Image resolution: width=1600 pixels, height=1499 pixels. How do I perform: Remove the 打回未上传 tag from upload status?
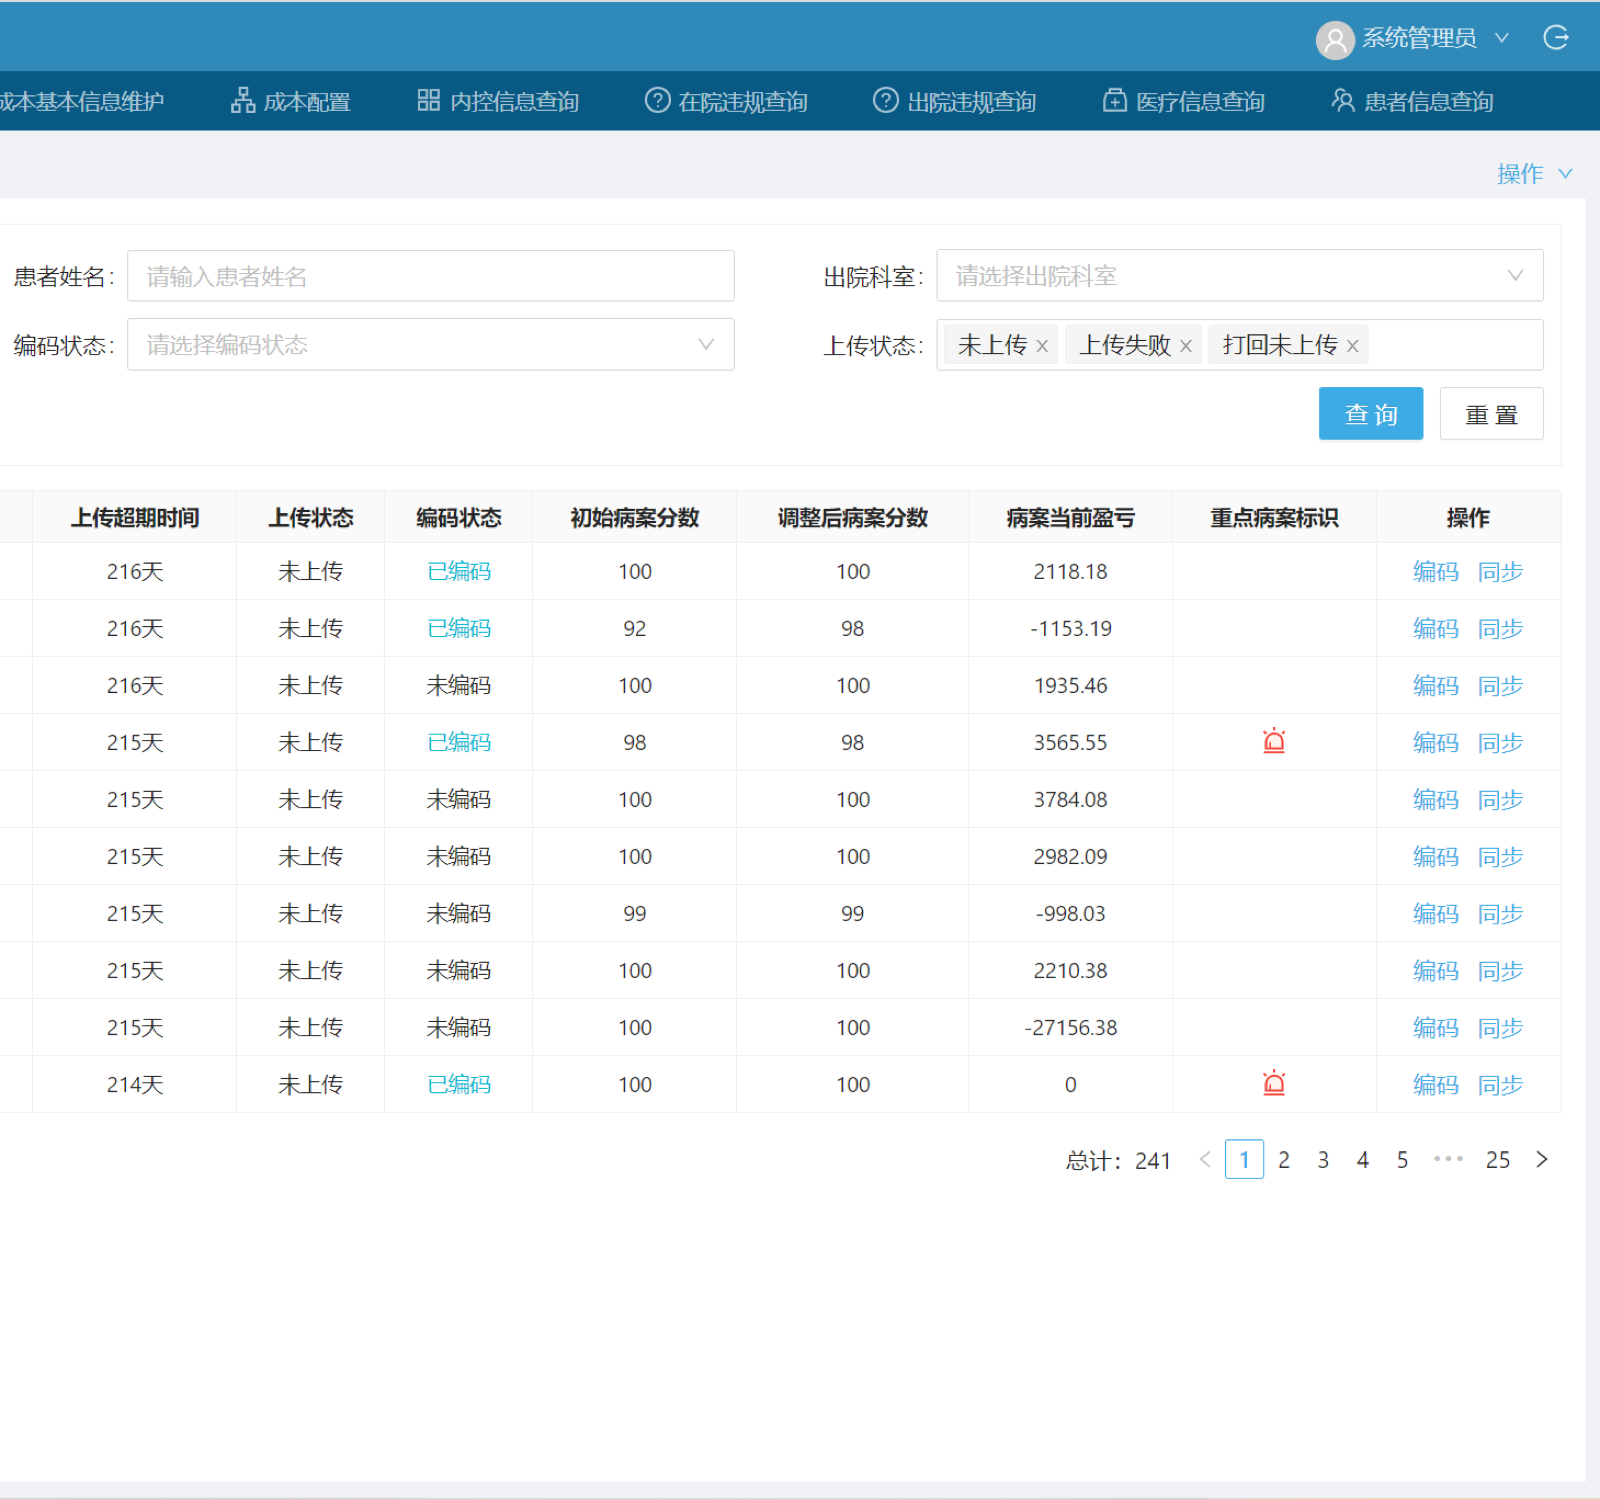coord(1353,346)
